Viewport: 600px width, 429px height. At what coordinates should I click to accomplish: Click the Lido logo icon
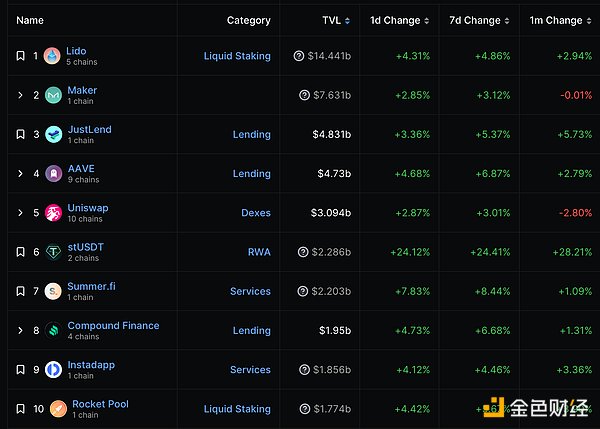pos(53,56)
